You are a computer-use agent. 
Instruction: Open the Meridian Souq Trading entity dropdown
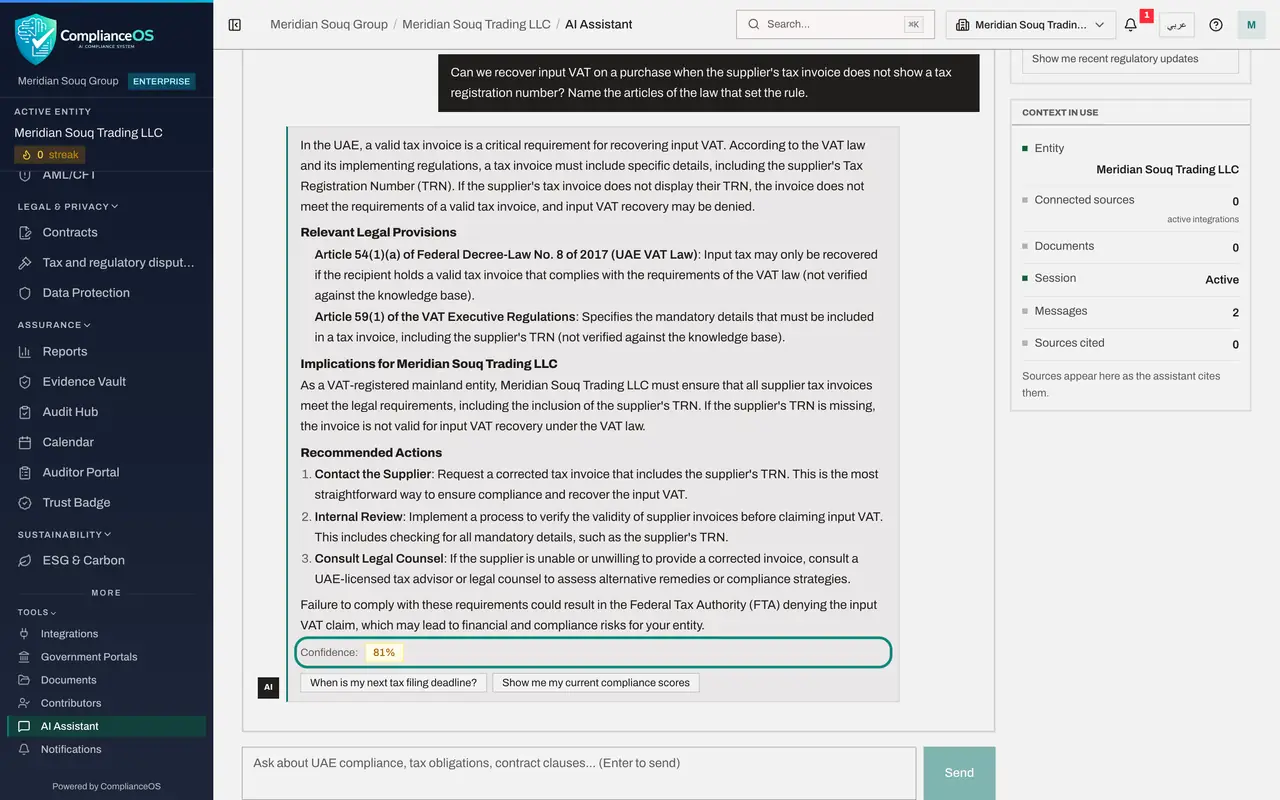[1031, 25]
